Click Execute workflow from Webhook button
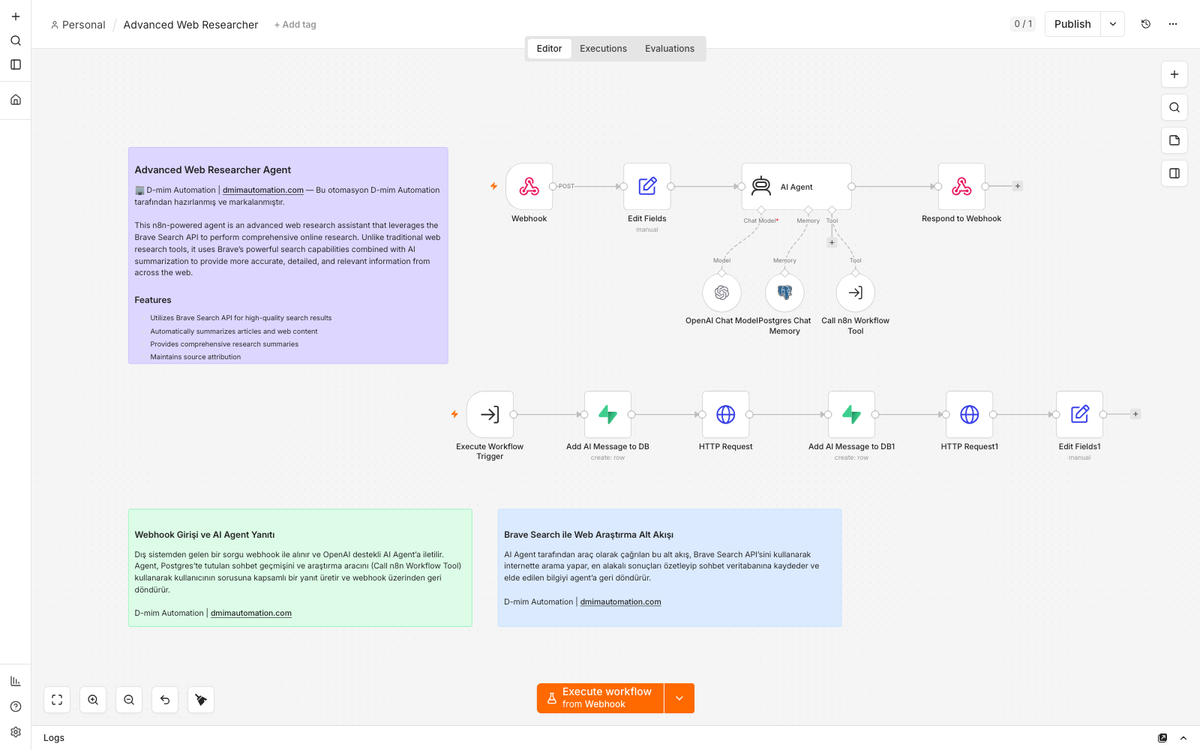1200x750 pixels. click(600, 698)
